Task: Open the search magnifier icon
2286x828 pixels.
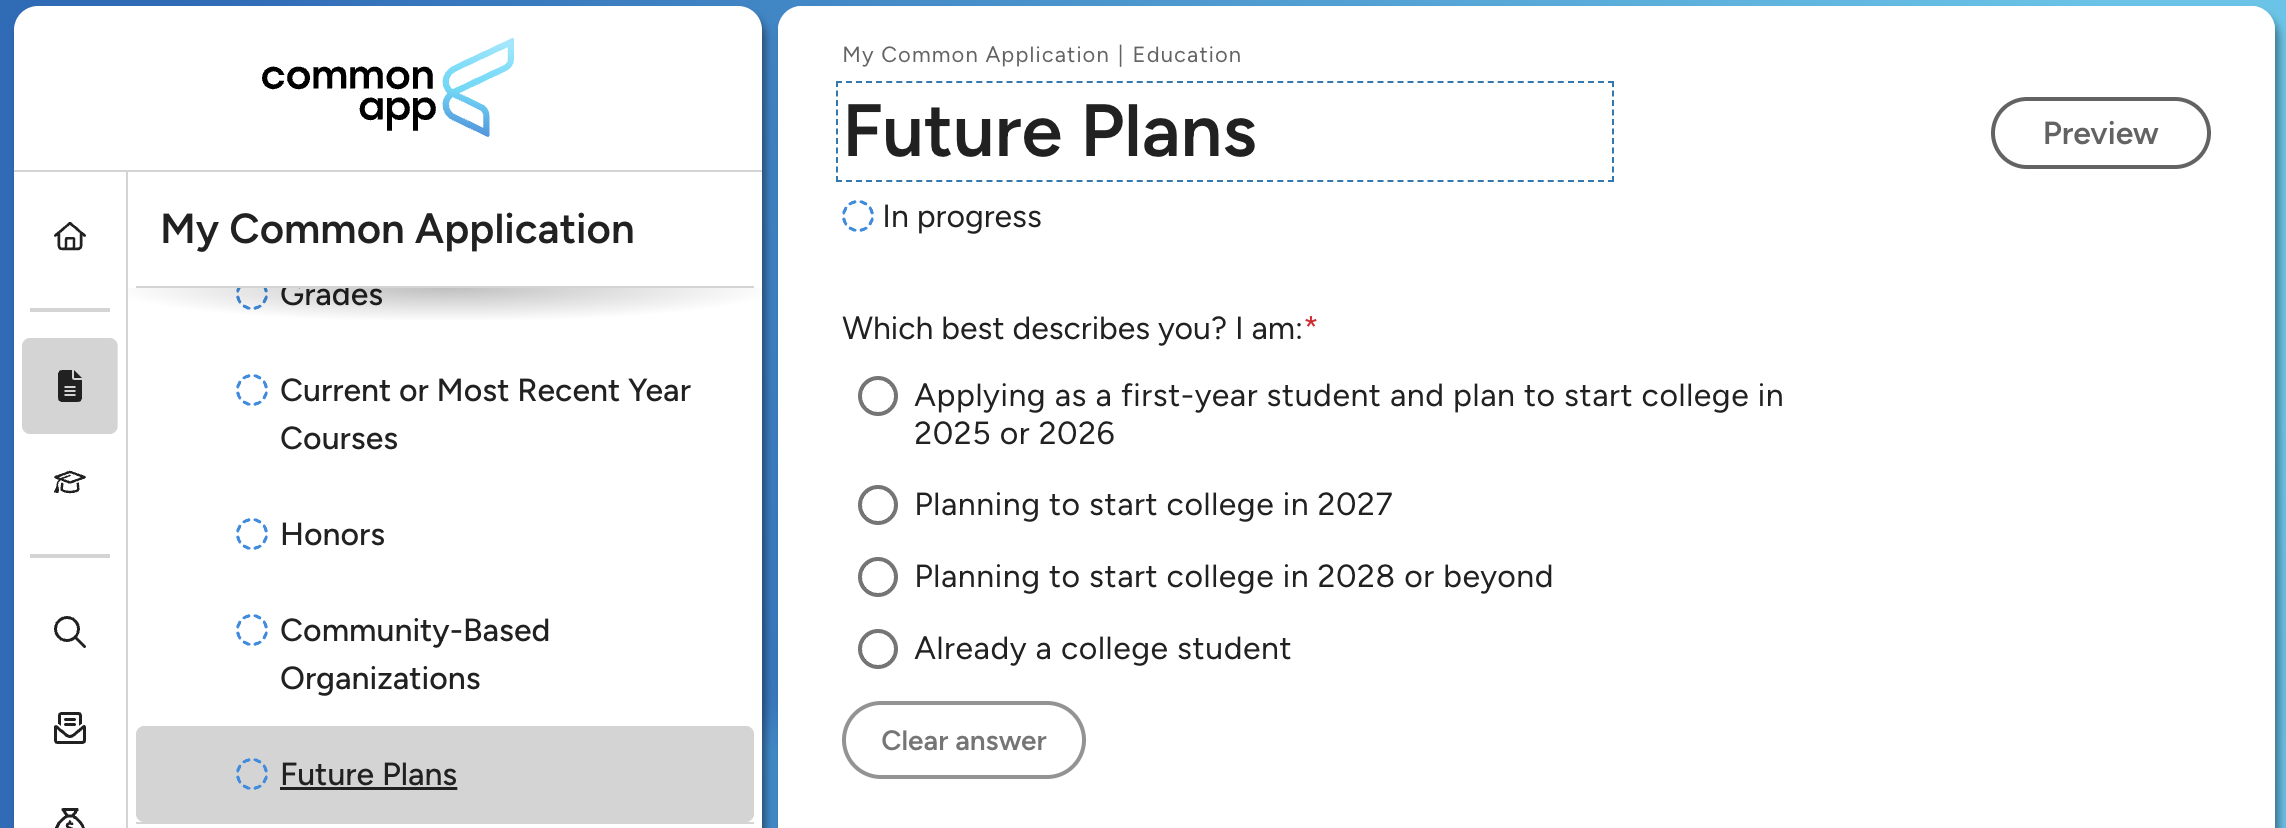Action: point(70,632)
